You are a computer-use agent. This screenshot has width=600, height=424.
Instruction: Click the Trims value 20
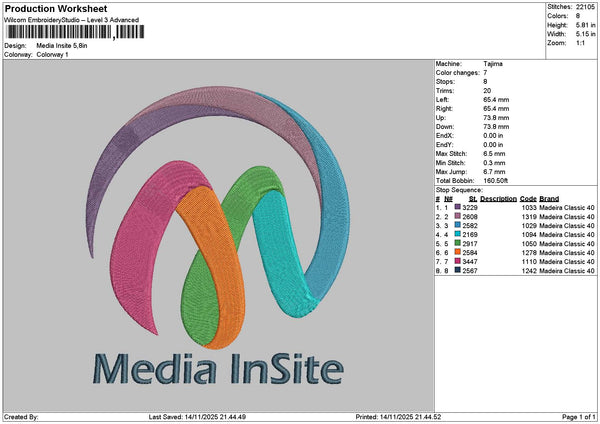pos(487,91)
